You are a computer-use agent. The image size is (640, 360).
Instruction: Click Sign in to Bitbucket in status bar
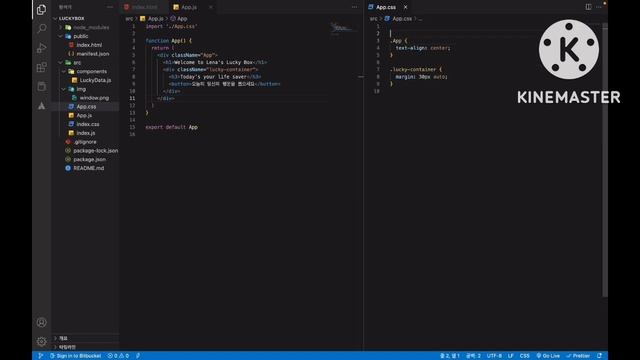[x=76, y=356]
